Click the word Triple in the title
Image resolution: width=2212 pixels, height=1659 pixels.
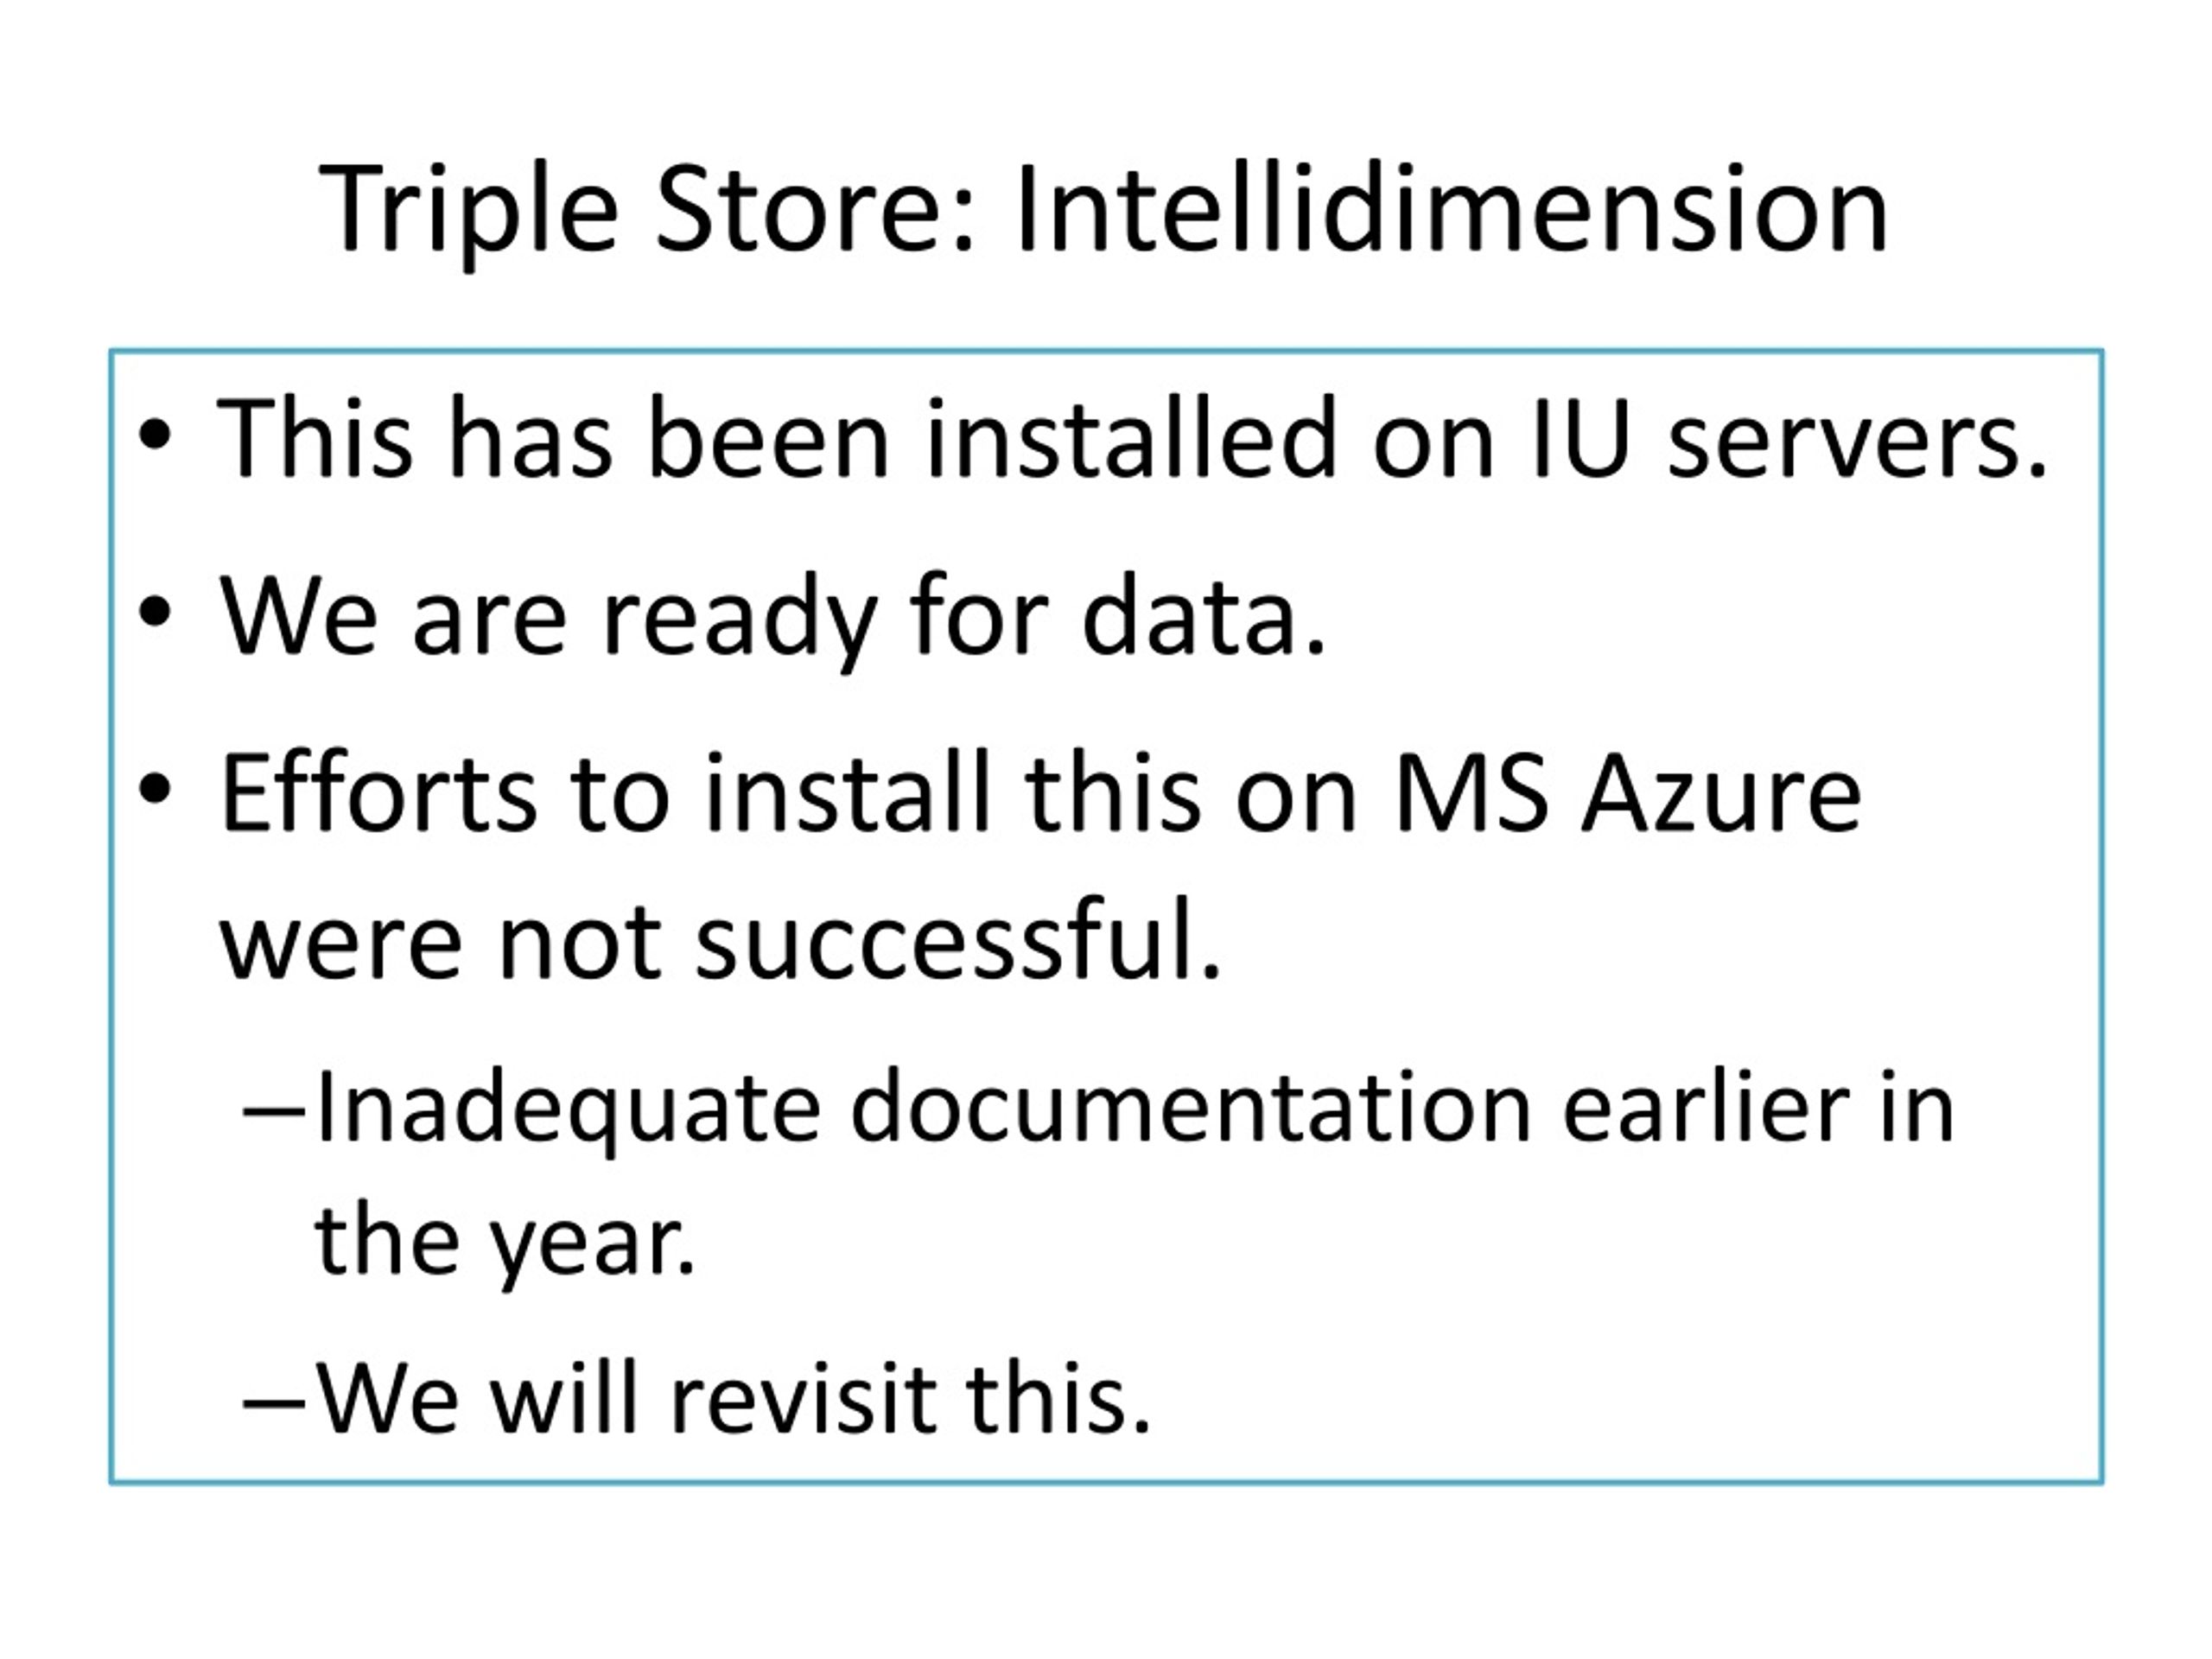(469, 213)
